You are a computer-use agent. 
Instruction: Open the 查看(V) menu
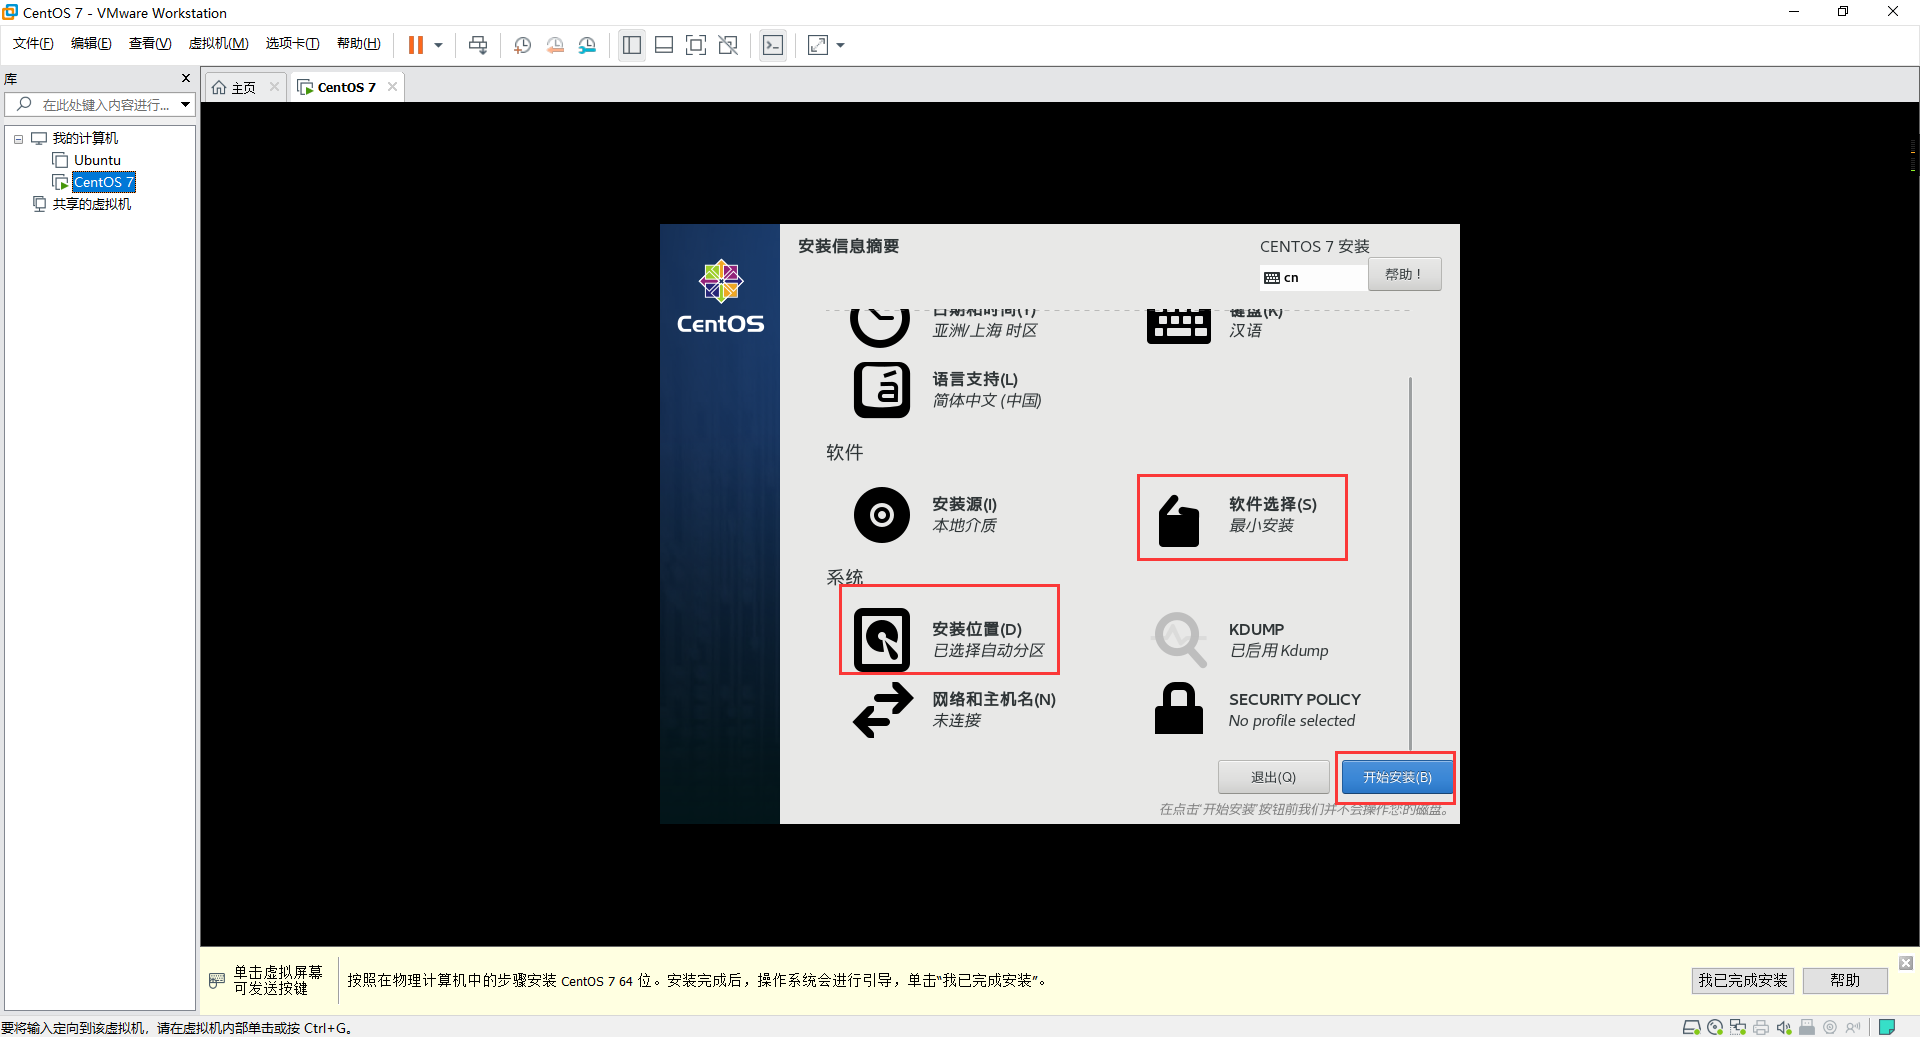pyautogui.click(x=150, y=44)
